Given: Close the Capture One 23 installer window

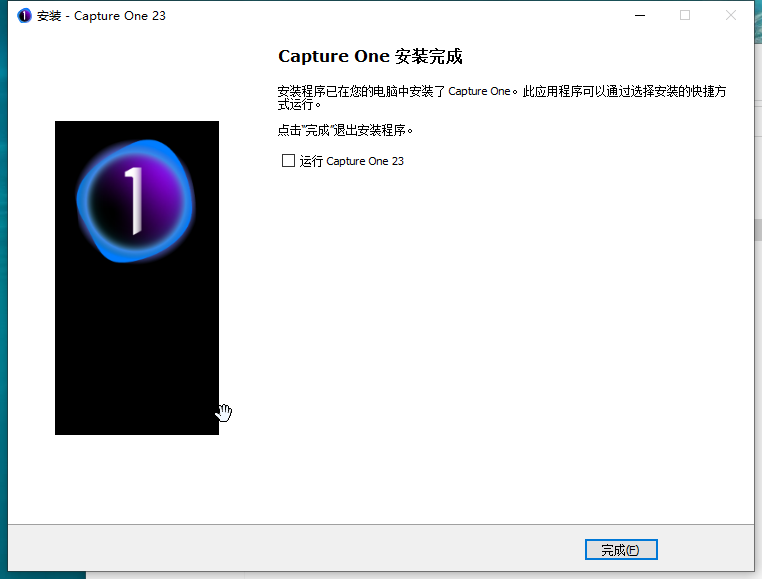Looking at the screenshot, I should 731,16.
